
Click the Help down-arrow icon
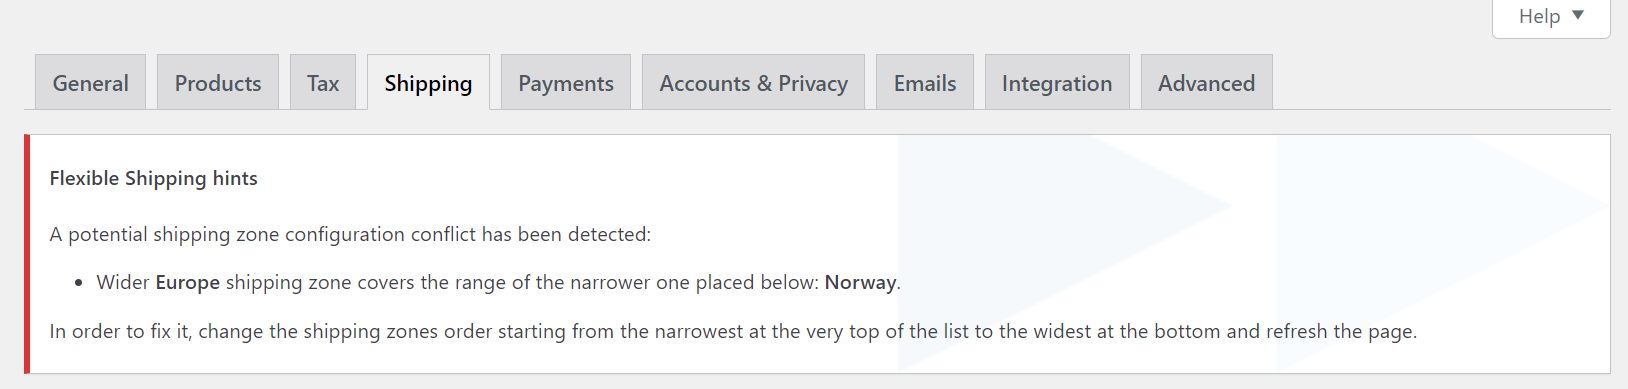click(x=1578, y=16)
